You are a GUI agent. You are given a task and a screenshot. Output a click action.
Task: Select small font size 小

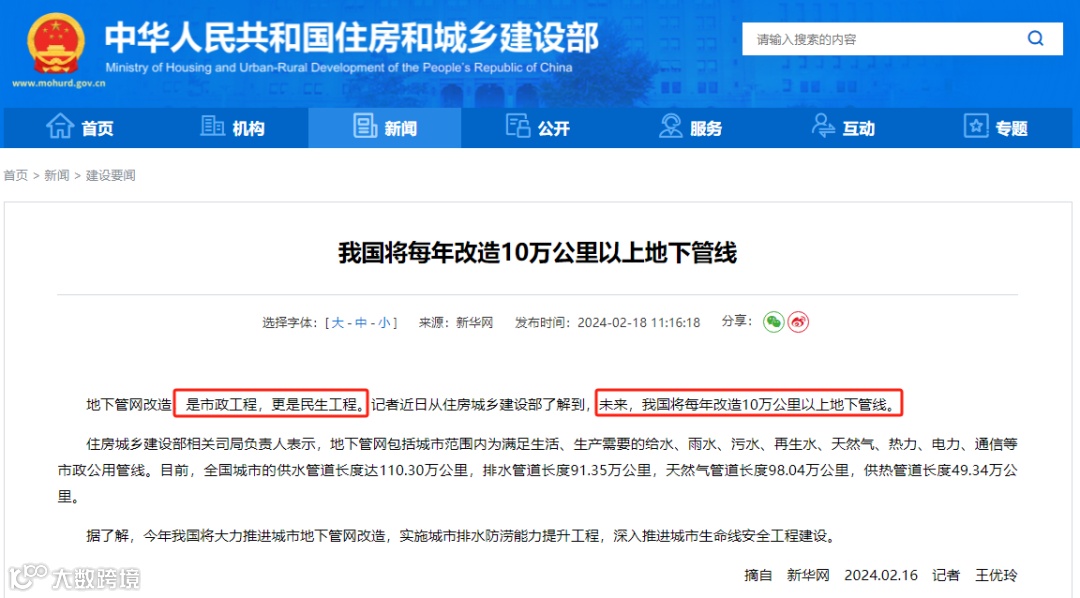pos(384,322)
